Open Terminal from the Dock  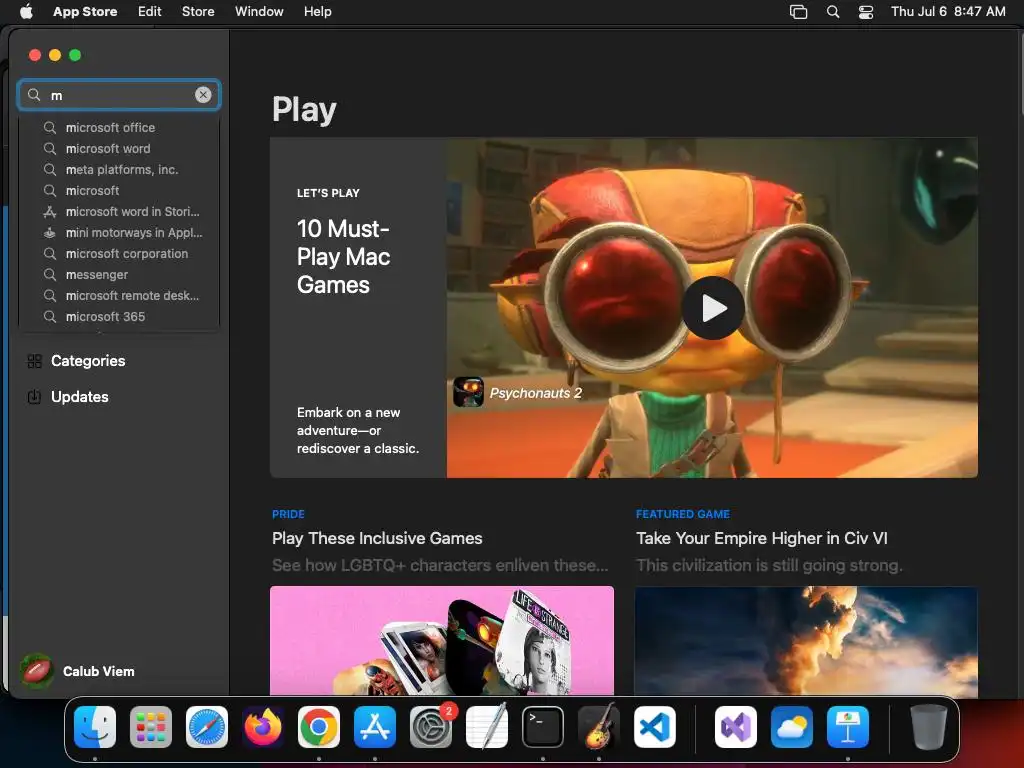coord(543,726)
